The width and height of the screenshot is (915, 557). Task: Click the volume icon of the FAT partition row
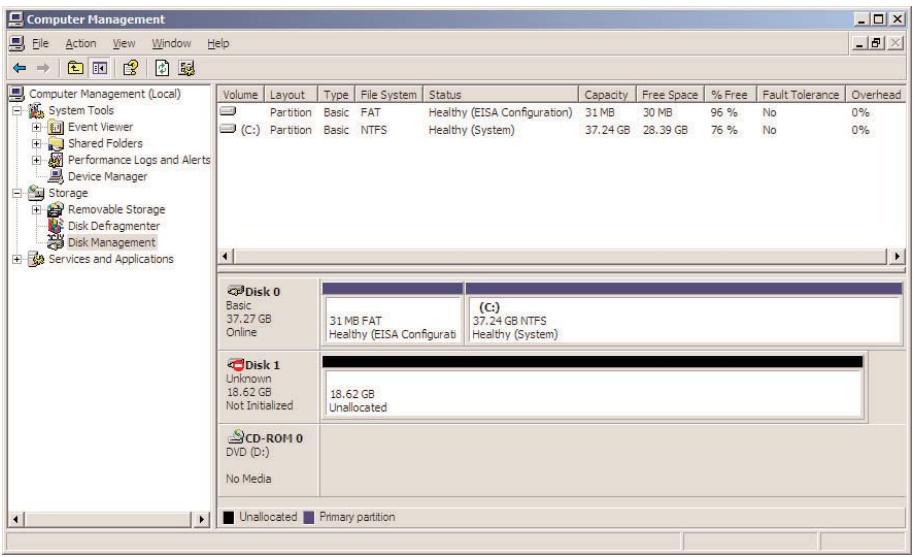click(228, 111)
